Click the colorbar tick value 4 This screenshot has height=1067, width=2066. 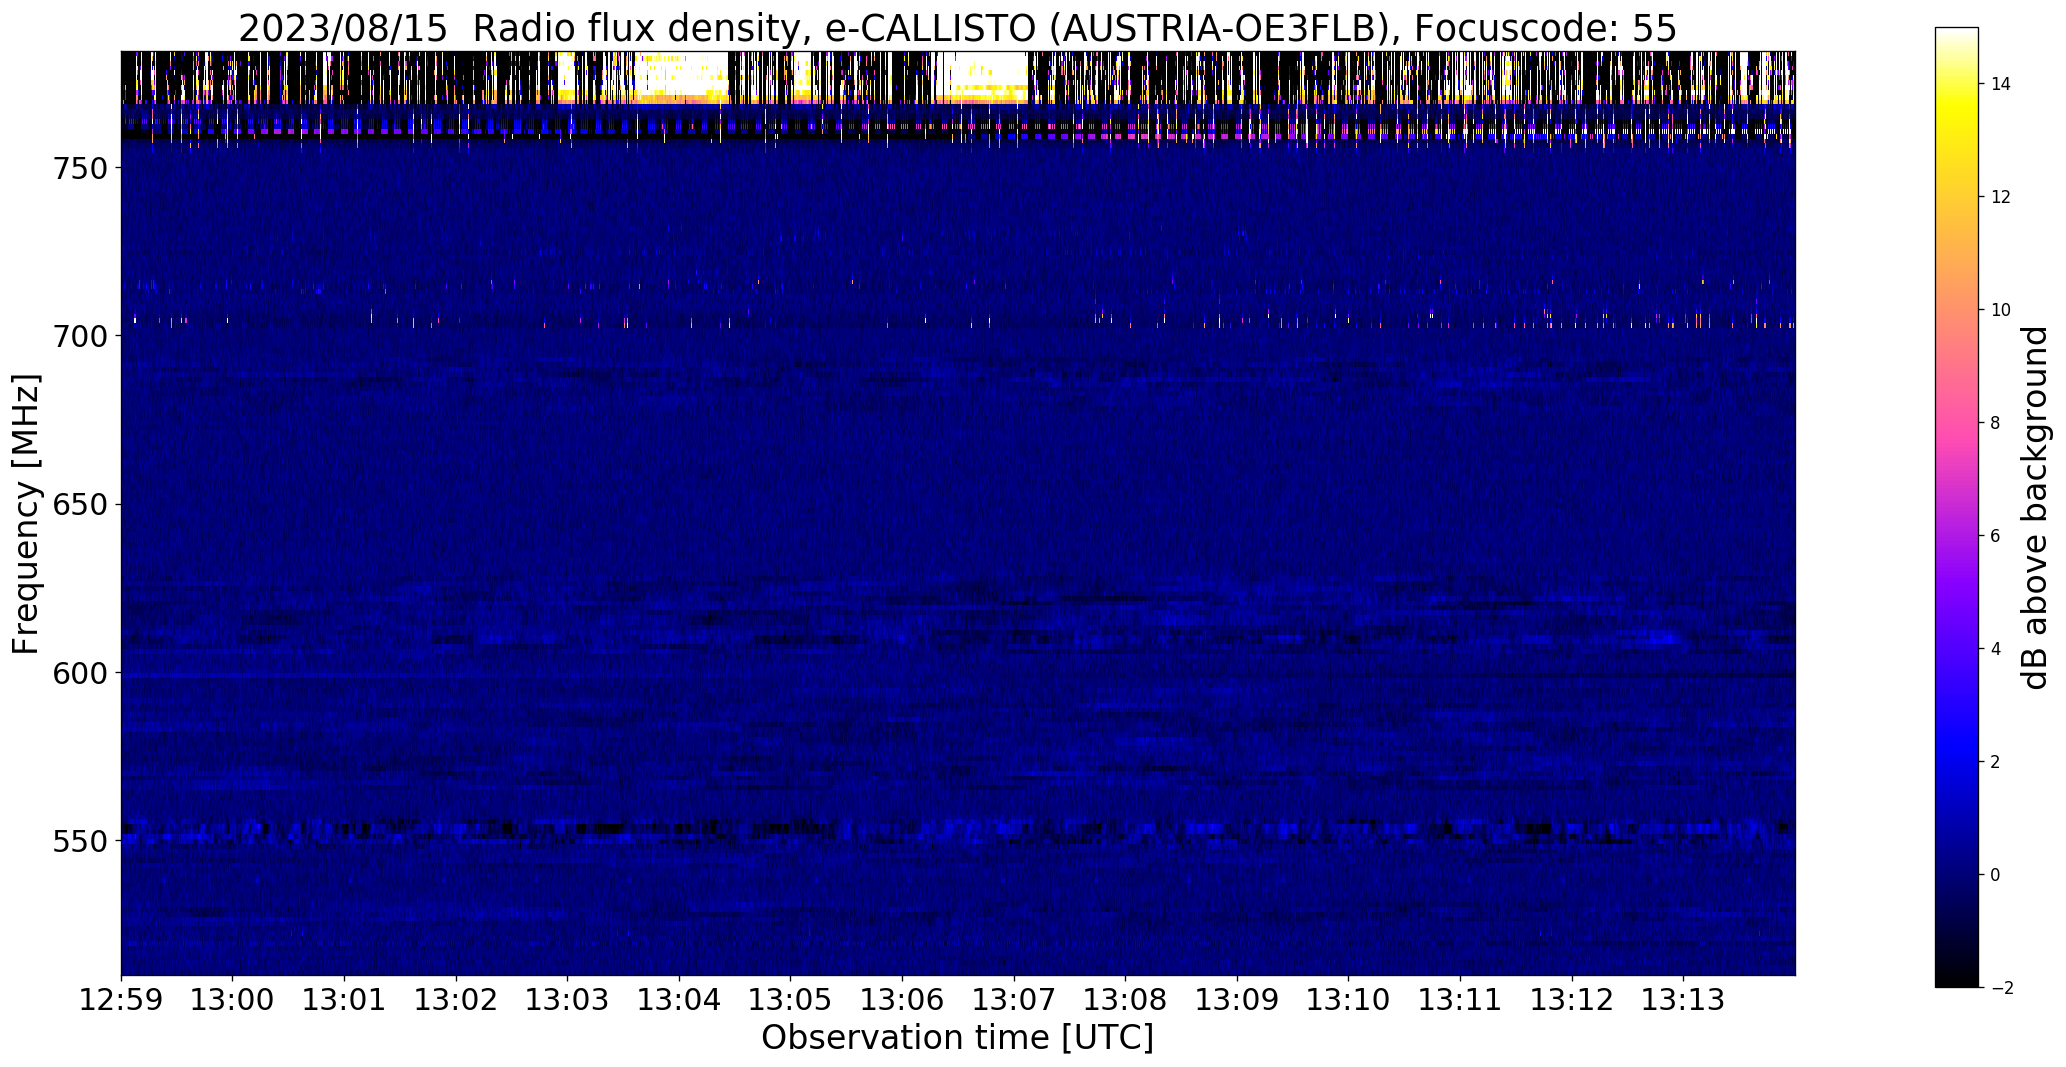[1995, 649]
